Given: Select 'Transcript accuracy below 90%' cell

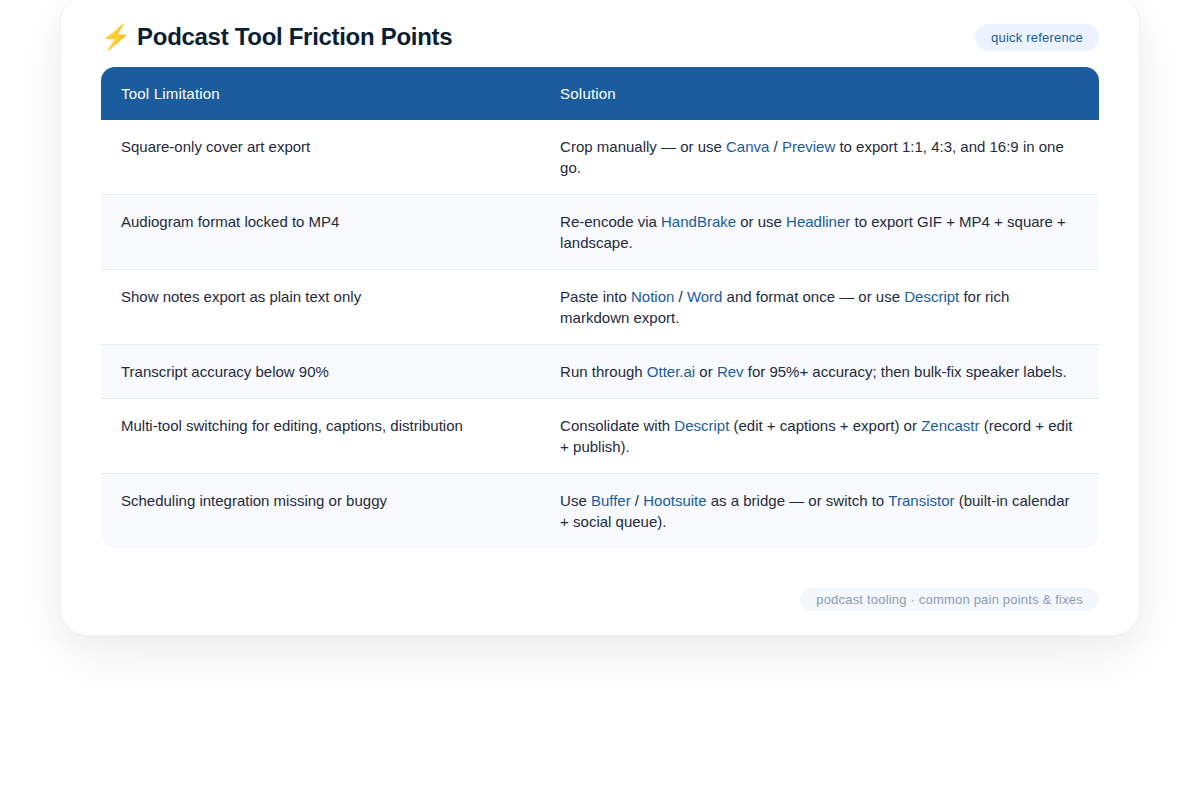Looking at the screenshot, I should click(320, 372).
